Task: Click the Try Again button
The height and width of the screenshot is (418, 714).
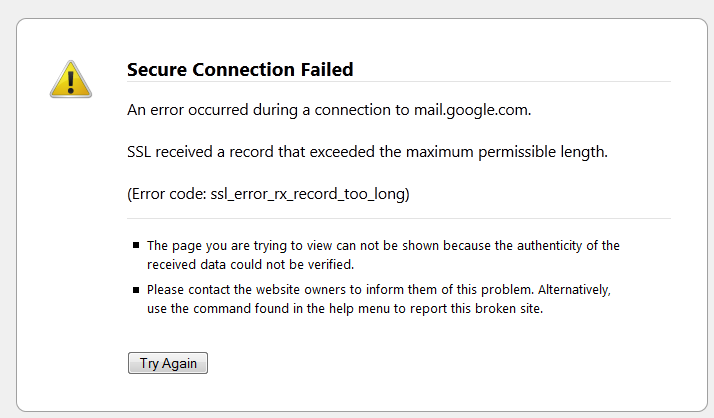Action: pyautogui.click(x=168, y=363)
